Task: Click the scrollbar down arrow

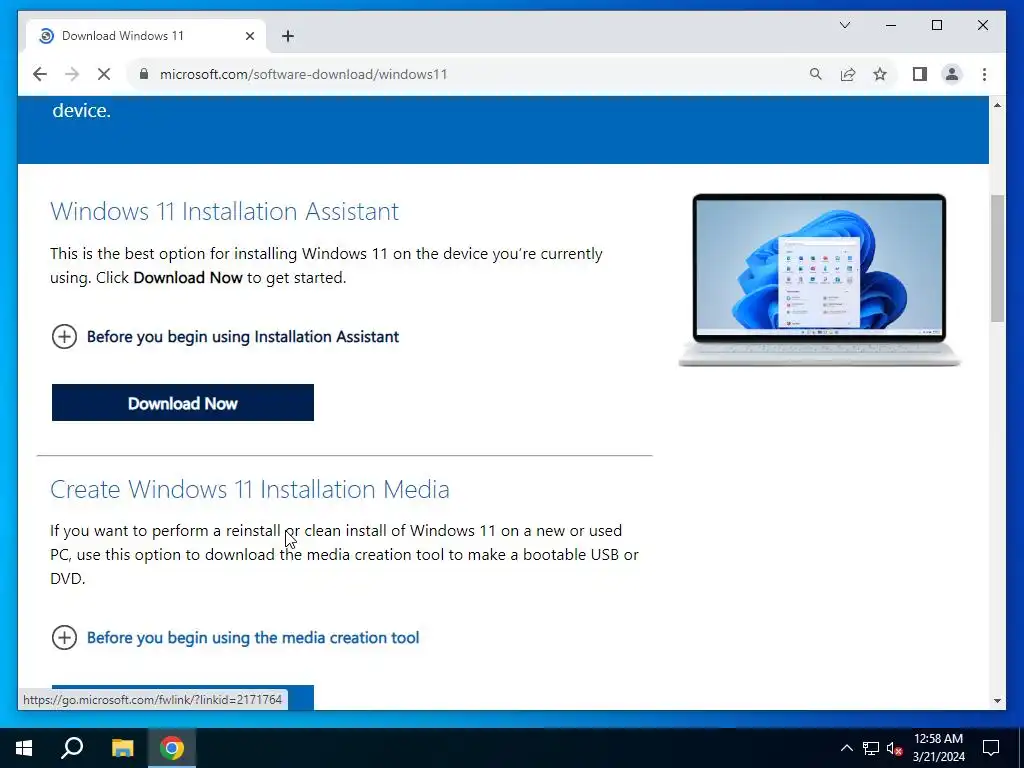Action: tap(997, 701)
